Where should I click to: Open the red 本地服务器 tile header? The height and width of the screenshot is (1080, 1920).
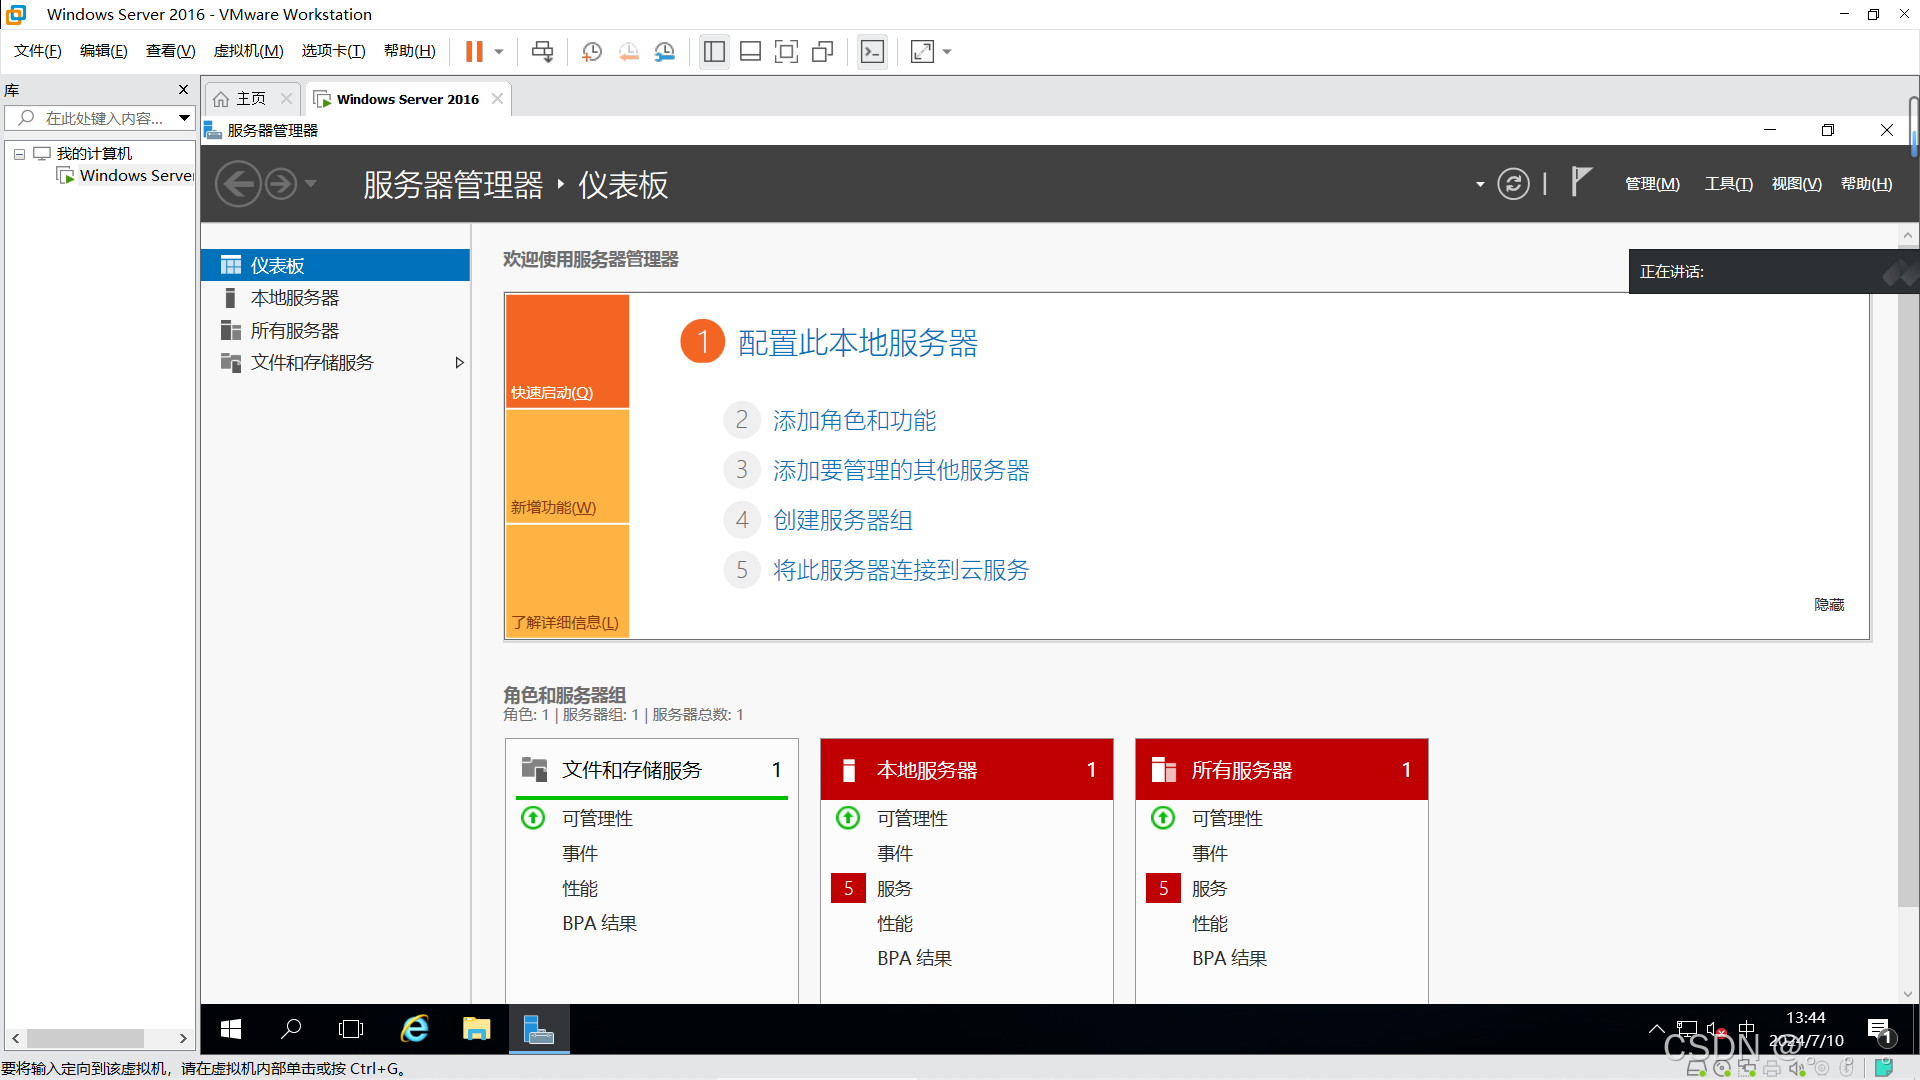coord(966,769)
